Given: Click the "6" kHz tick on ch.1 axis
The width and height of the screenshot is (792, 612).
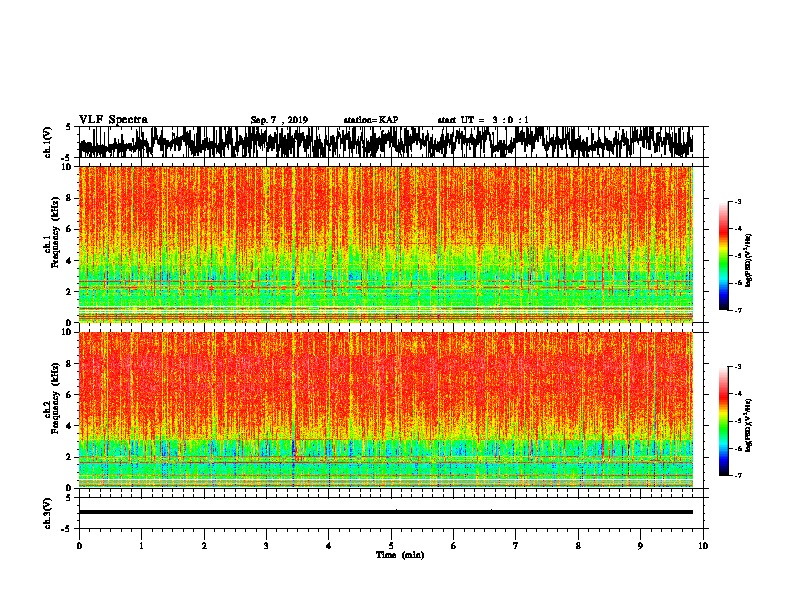Looking at the screenshot, I should point(70,229).
